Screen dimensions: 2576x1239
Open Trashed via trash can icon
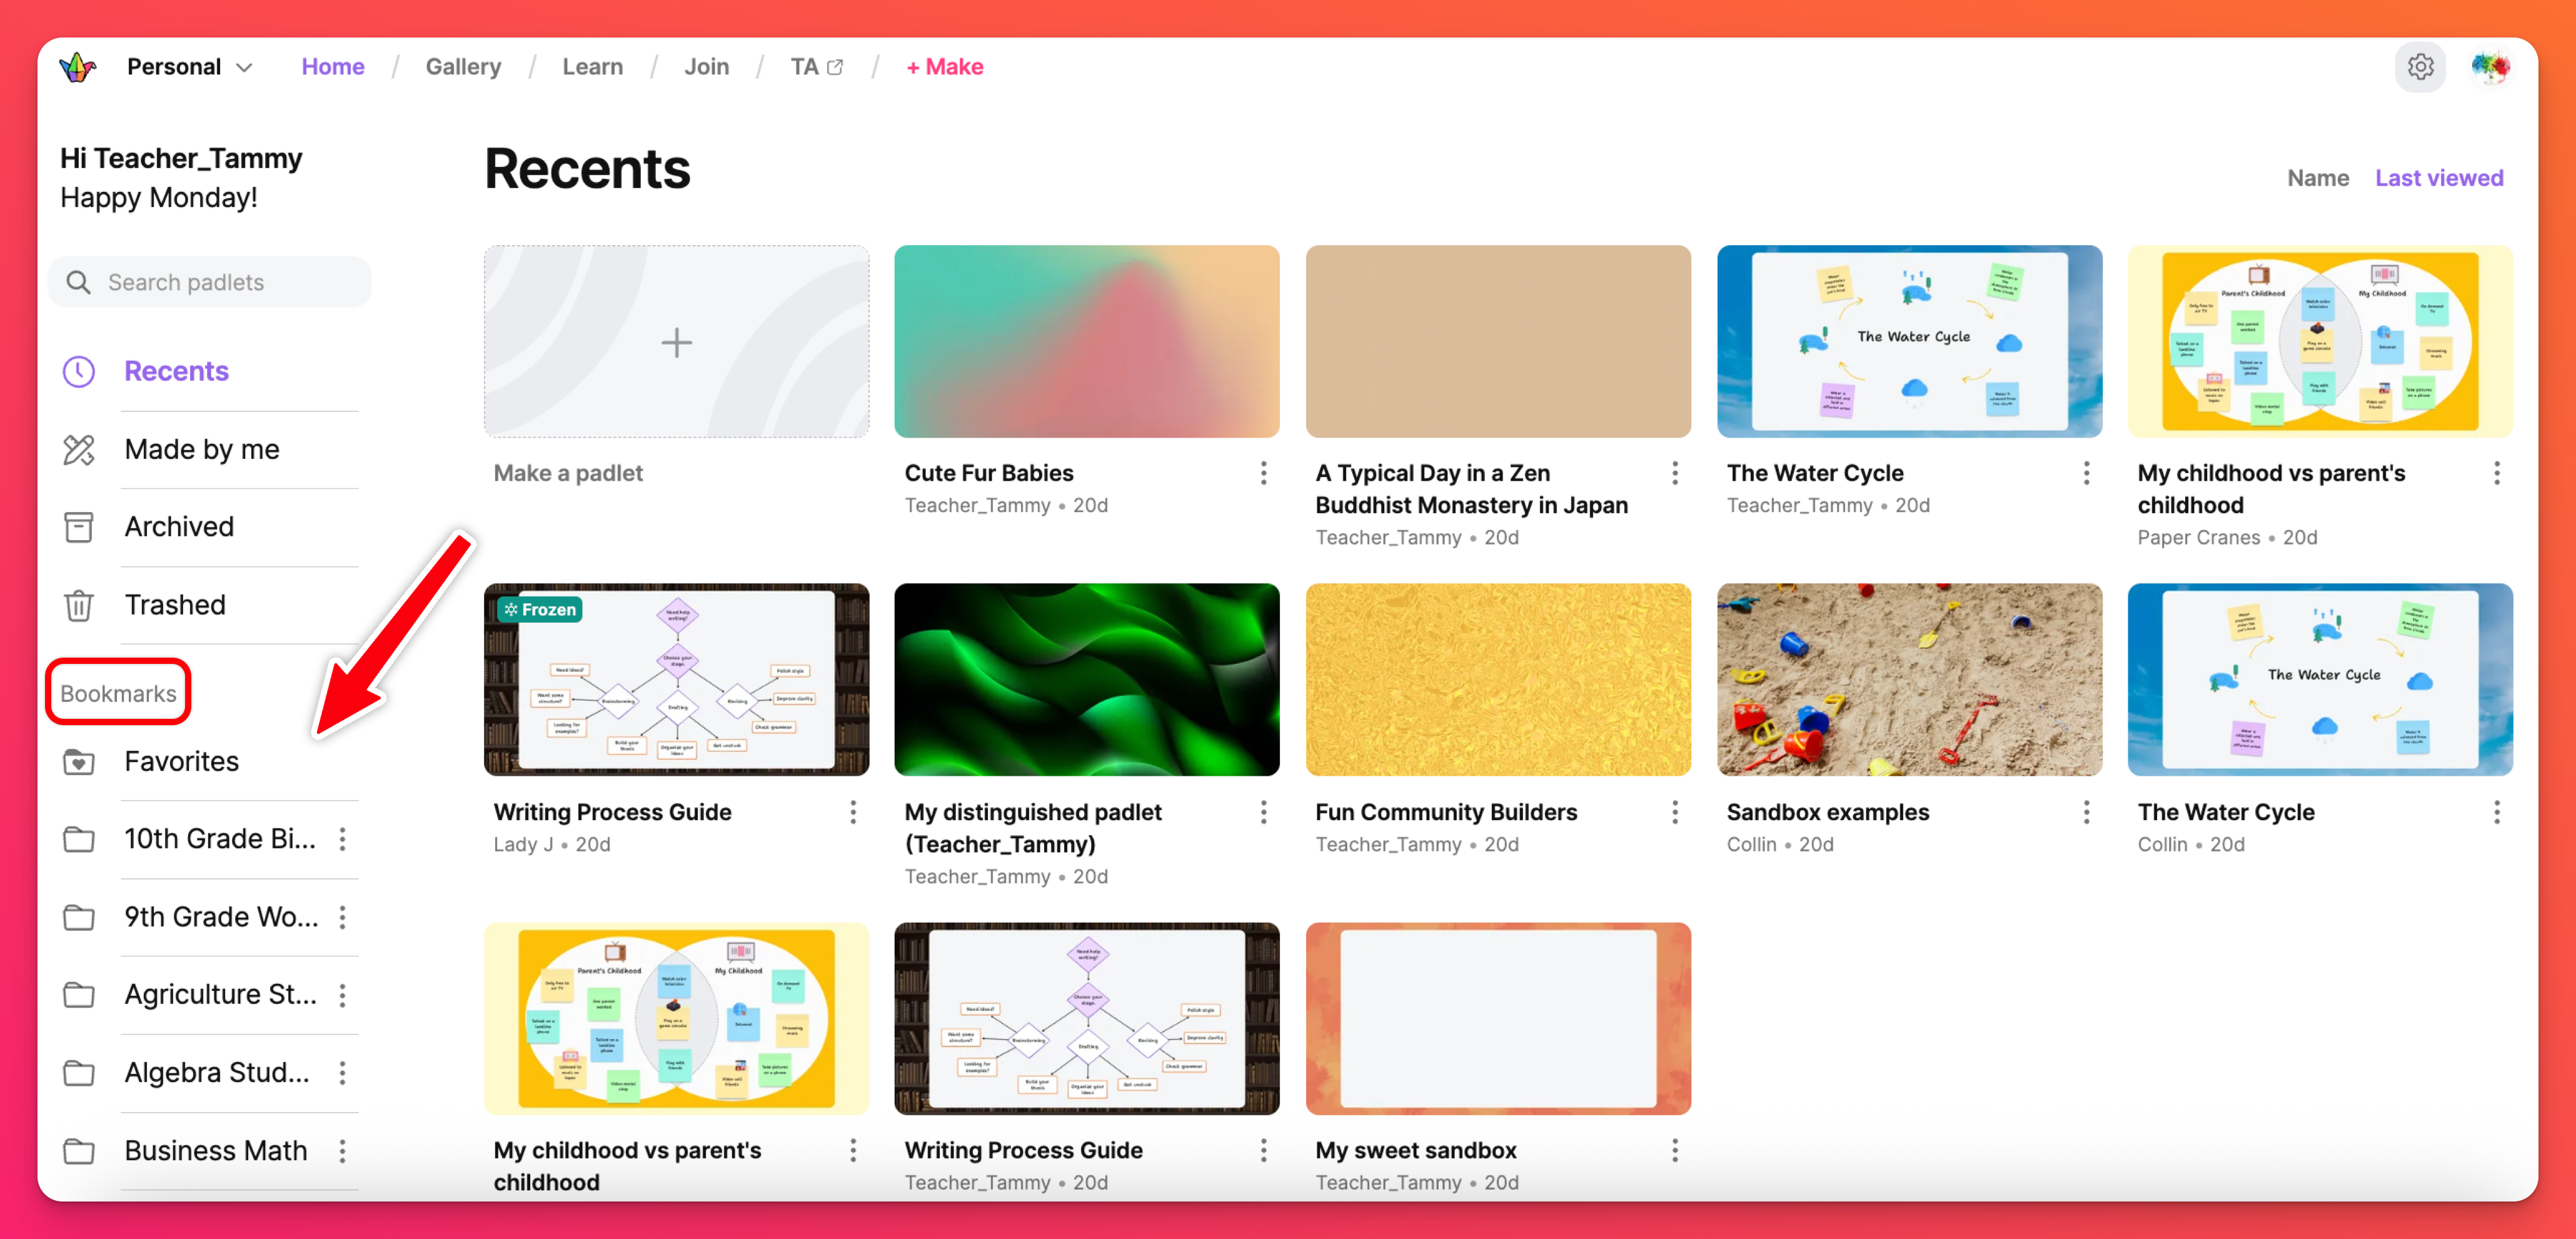(x=79, y=605)
